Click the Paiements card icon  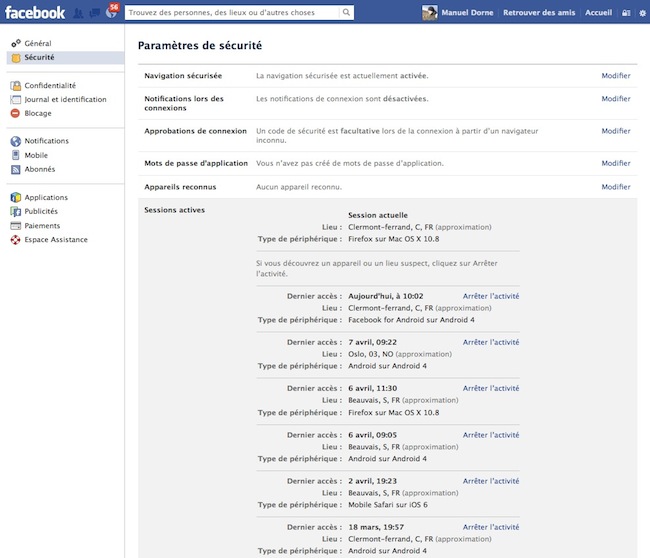(16, 226)
